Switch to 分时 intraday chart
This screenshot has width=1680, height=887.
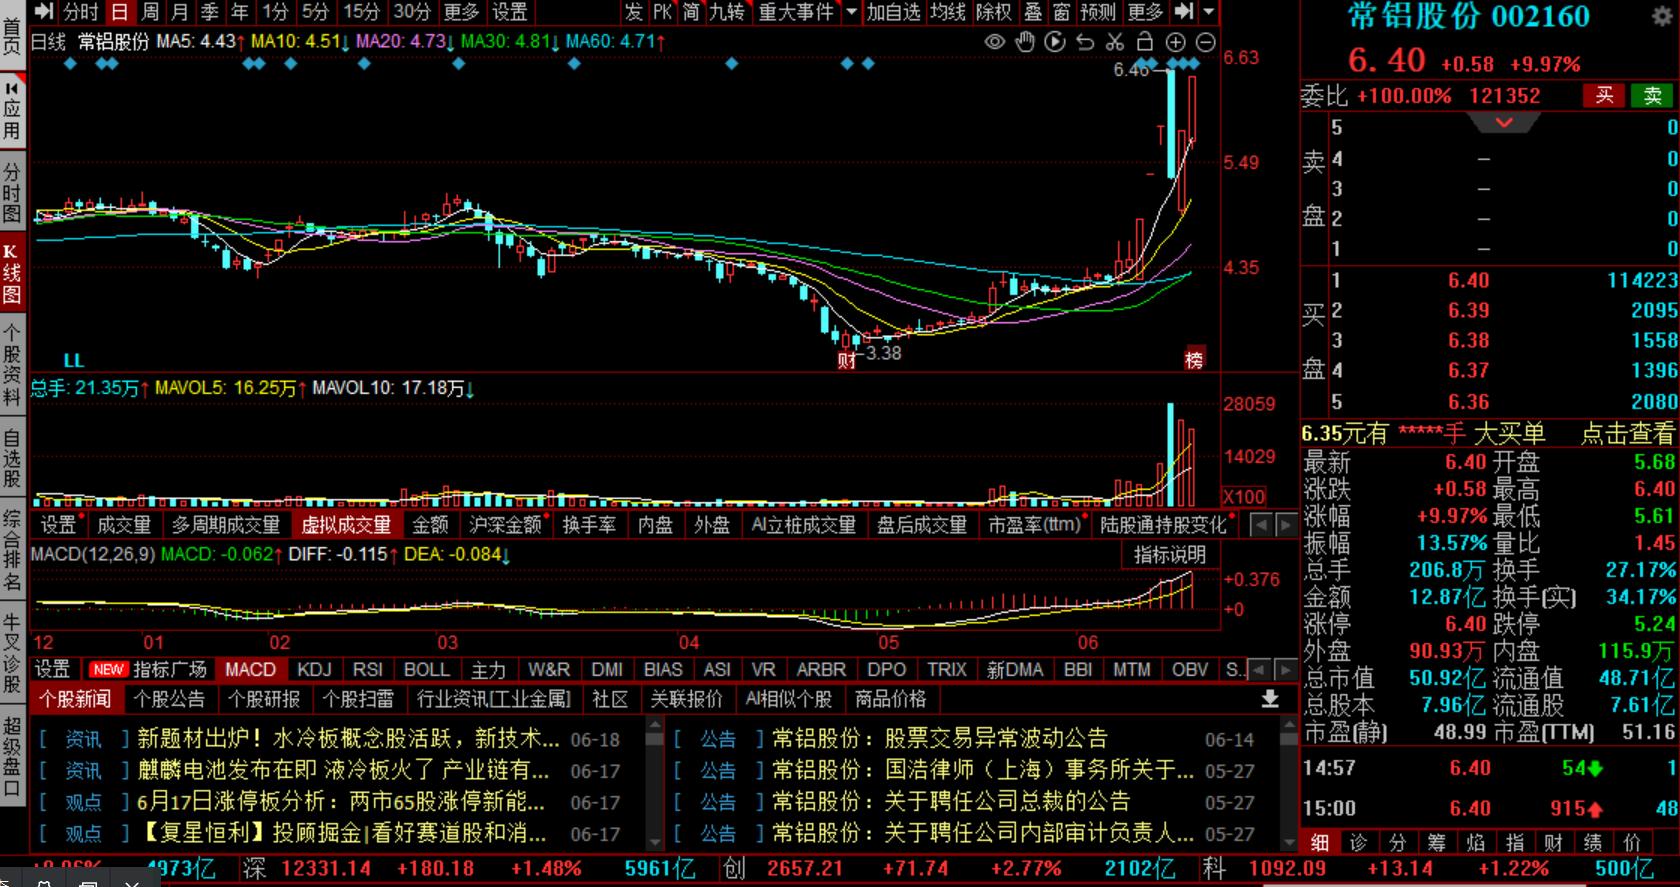click(80, 12)
